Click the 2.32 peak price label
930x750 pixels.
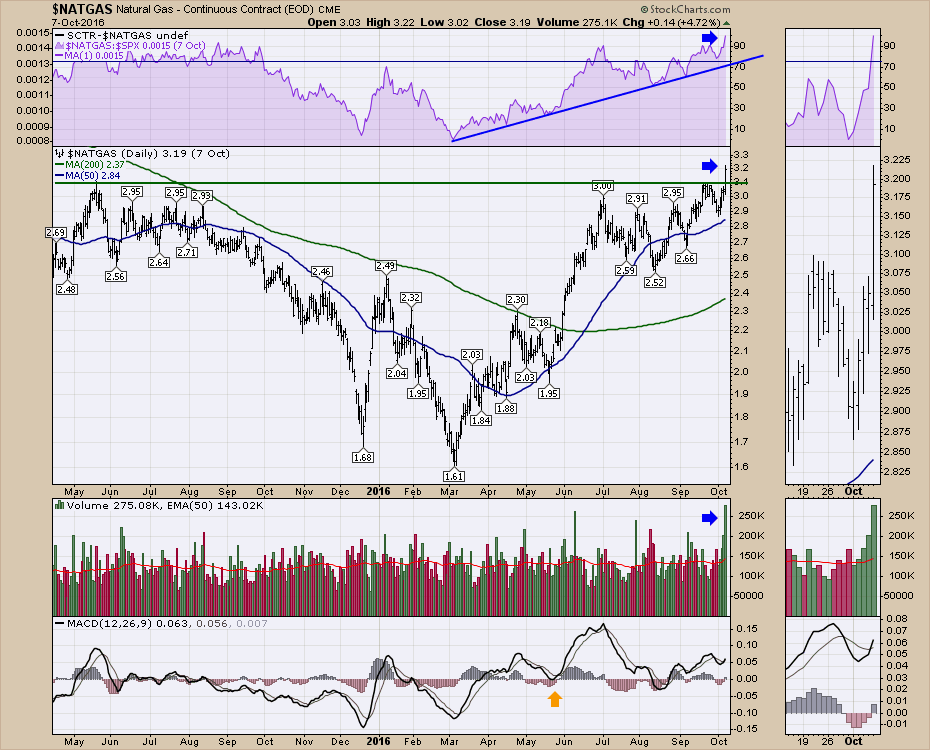click(410, 298)
